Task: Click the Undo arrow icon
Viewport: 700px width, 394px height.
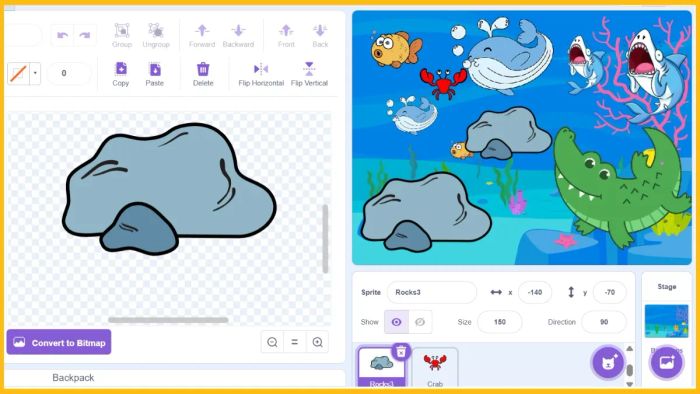Action: [x=62, y=35]
